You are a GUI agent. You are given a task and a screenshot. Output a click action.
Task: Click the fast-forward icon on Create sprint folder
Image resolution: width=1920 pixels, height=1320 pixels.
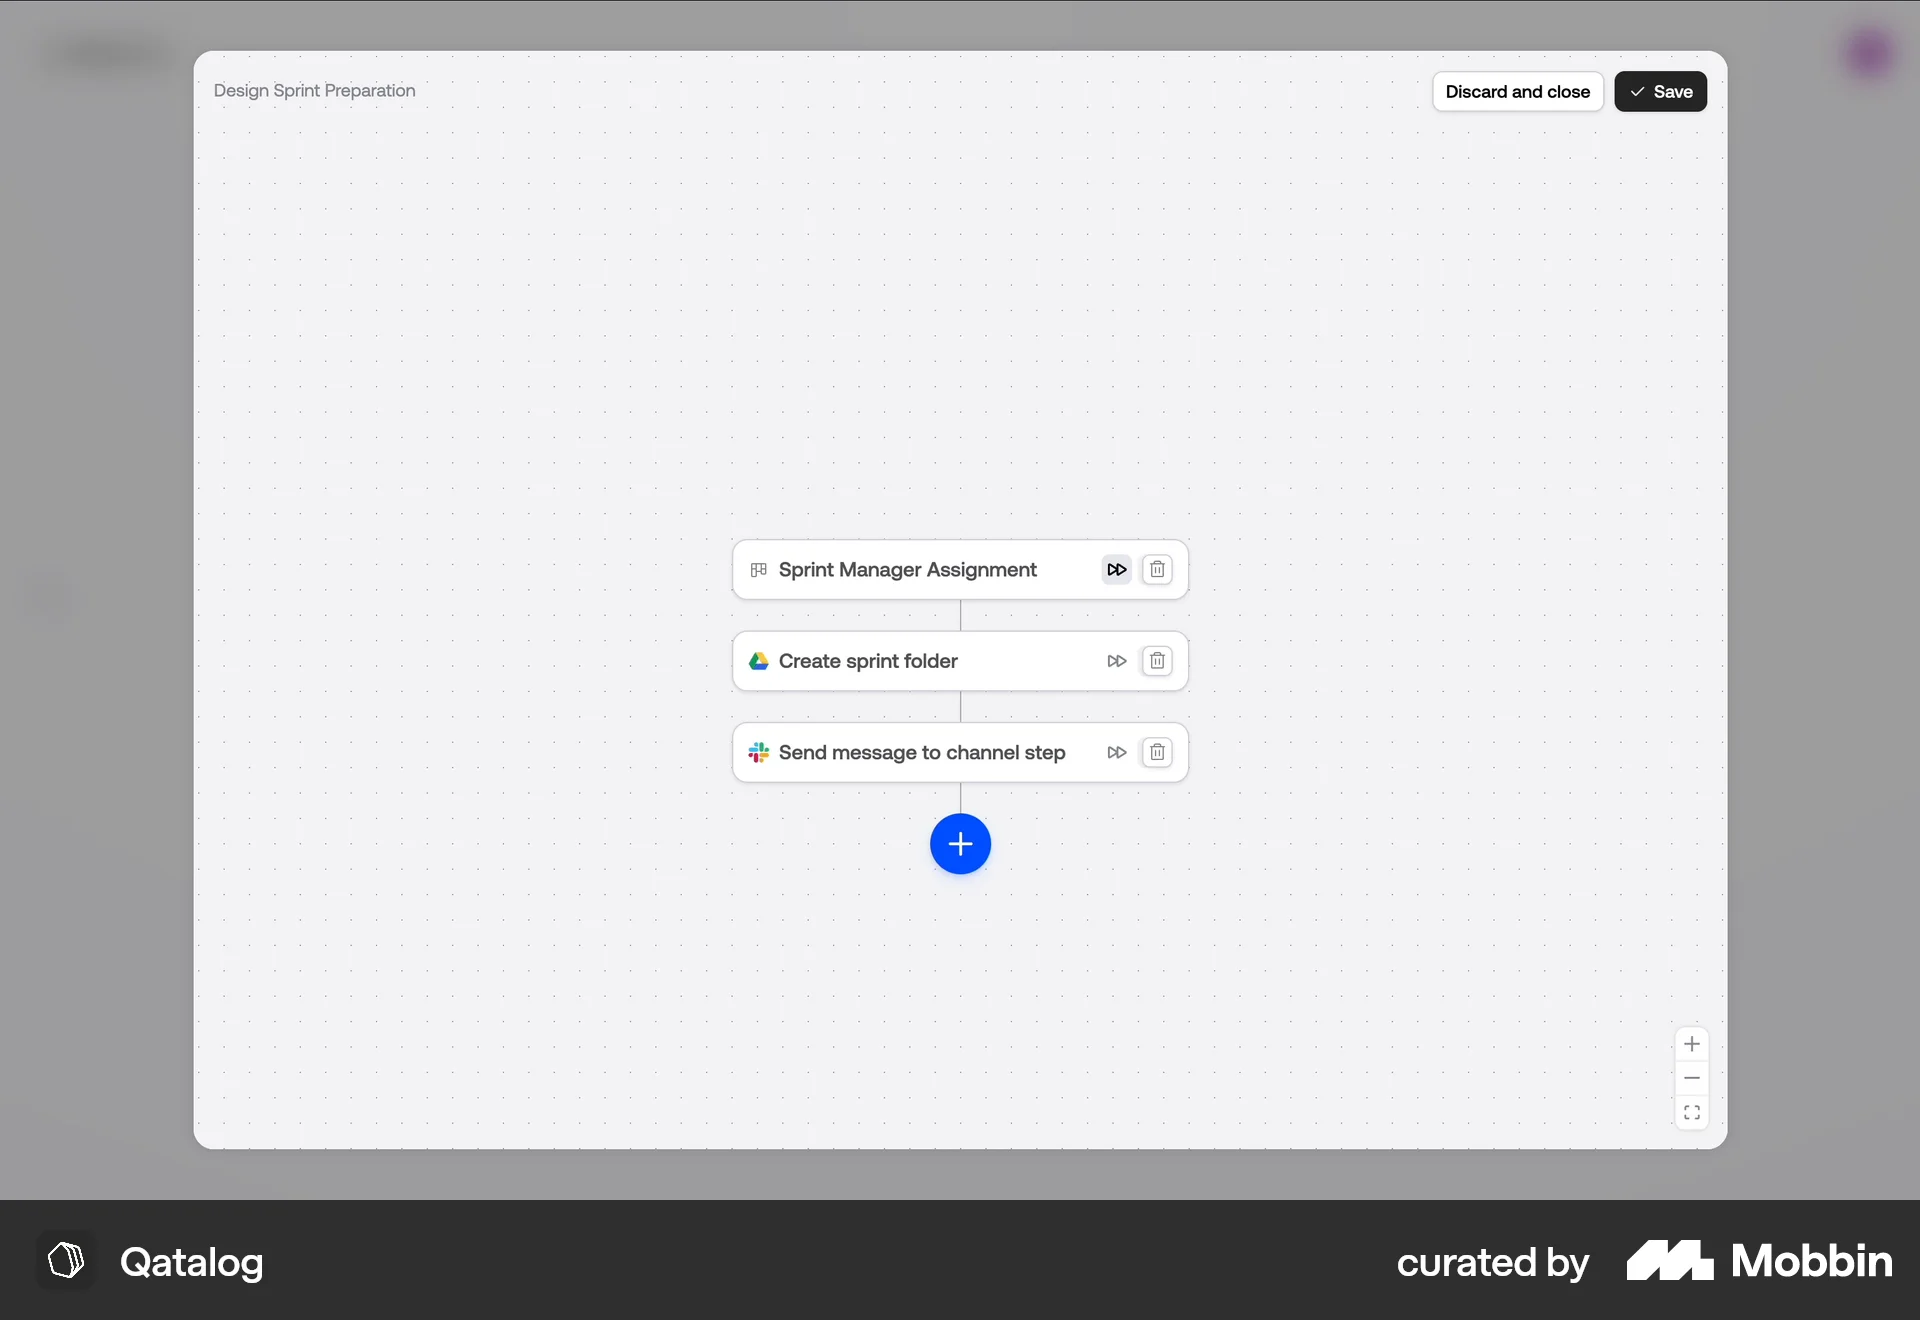tap(1116, 661)
